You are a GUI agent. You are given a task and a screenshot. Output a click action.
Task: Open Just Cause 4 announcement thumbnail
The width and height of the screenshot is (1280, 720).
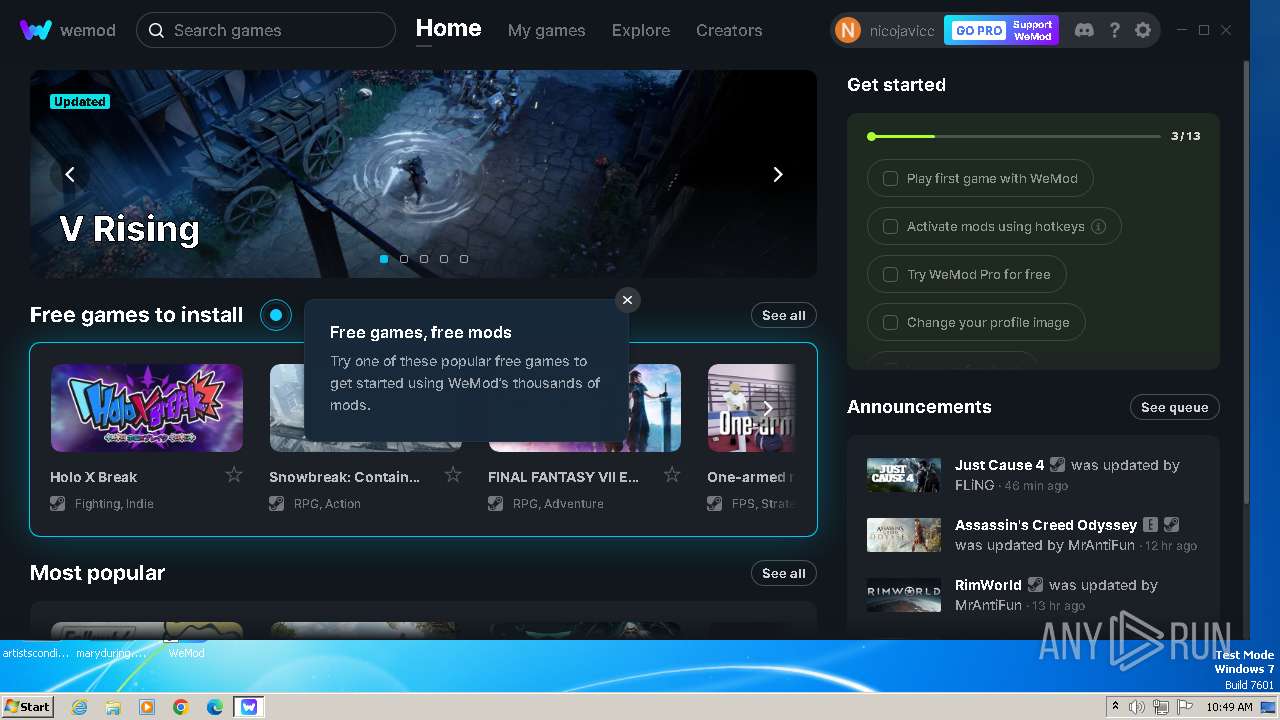904,475
